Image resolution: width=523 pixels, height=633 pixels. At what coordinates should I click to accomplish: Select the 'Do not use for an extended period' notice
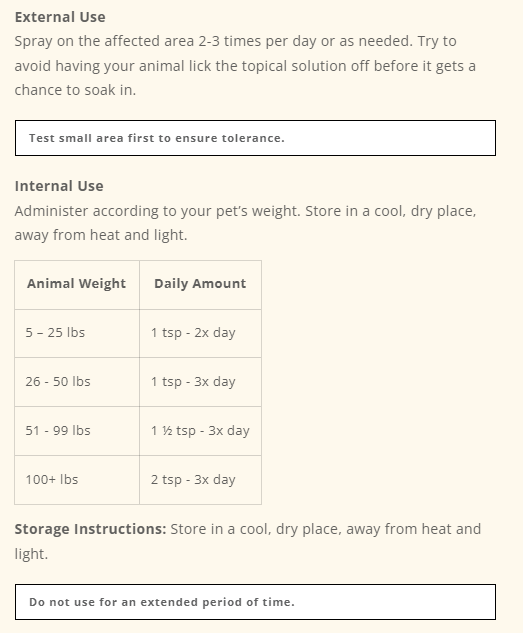(255, 602)
